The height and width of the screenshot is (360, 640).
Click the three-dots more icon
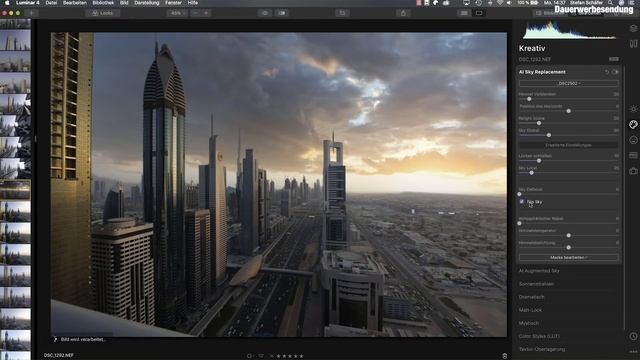[x=633, y=351]
